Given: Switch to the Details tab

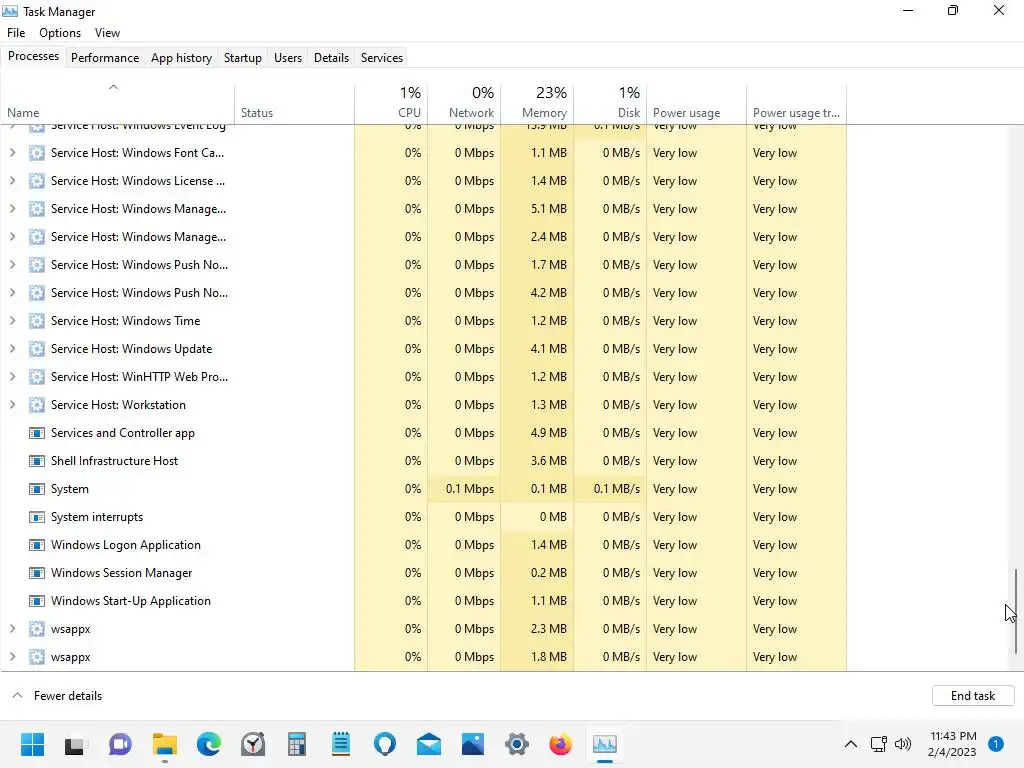Looking at the screenshot, I should pos(331,57).
